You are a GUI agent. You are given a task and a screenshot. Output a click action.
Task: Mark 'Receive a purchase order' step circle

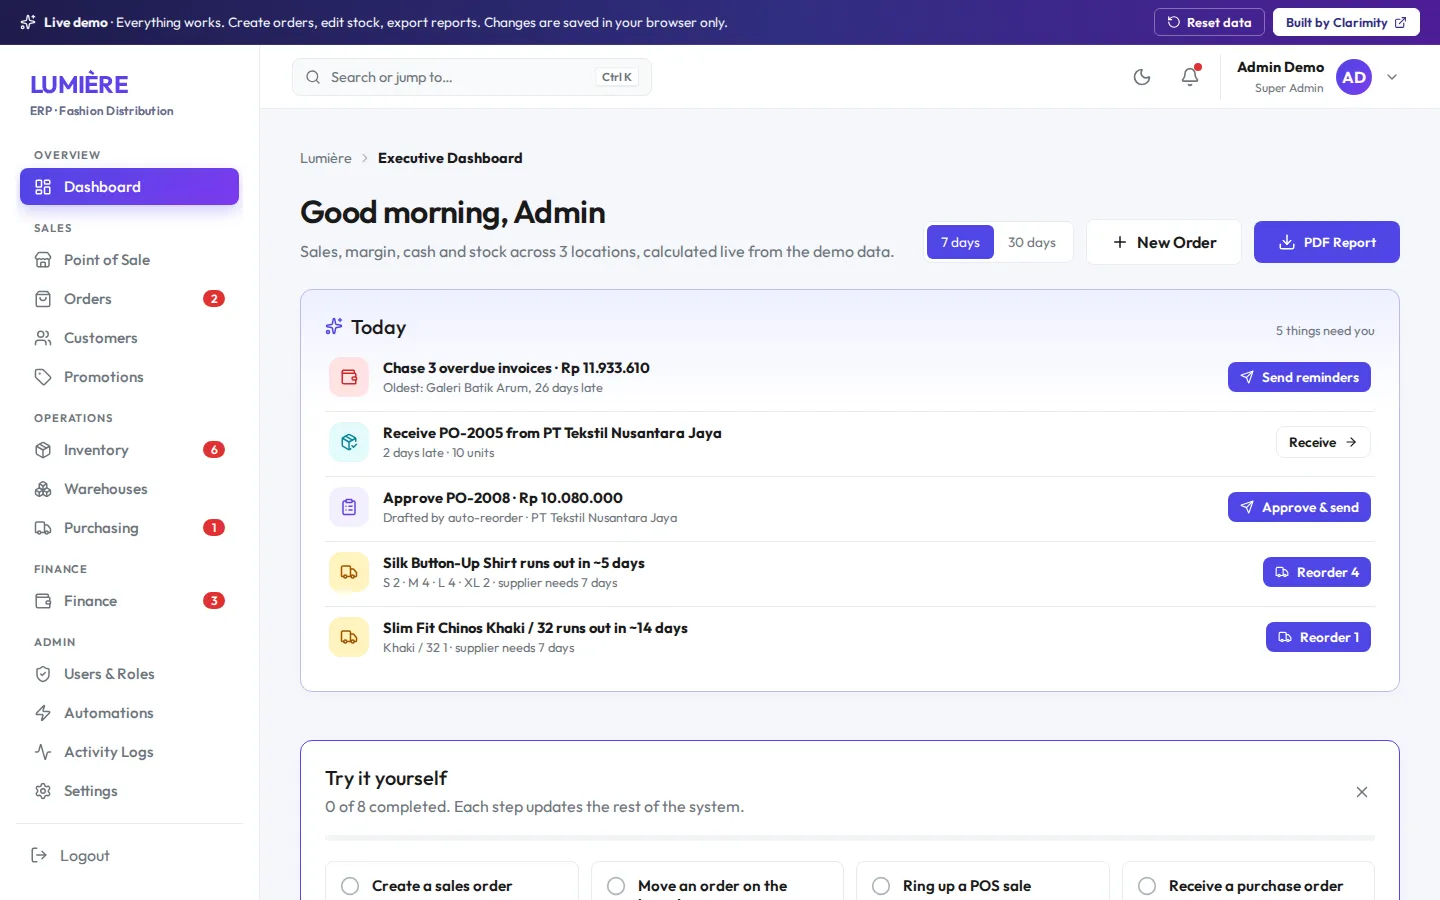(1147, 886)
